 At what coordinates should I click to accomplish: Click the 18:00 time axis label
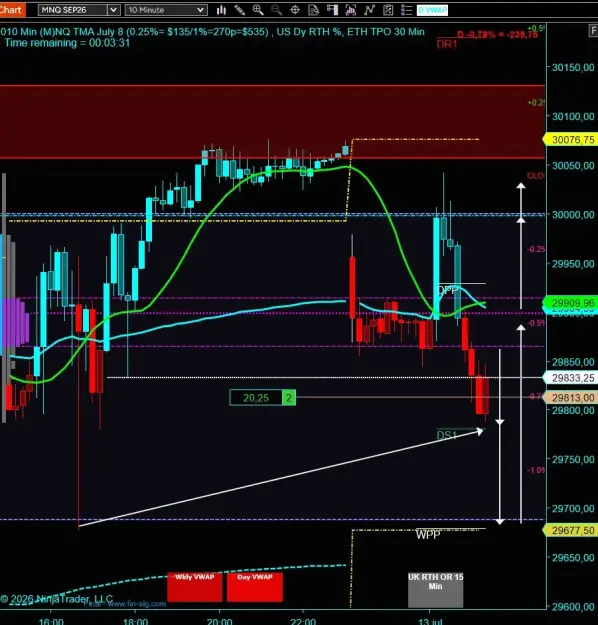(135, 621)
